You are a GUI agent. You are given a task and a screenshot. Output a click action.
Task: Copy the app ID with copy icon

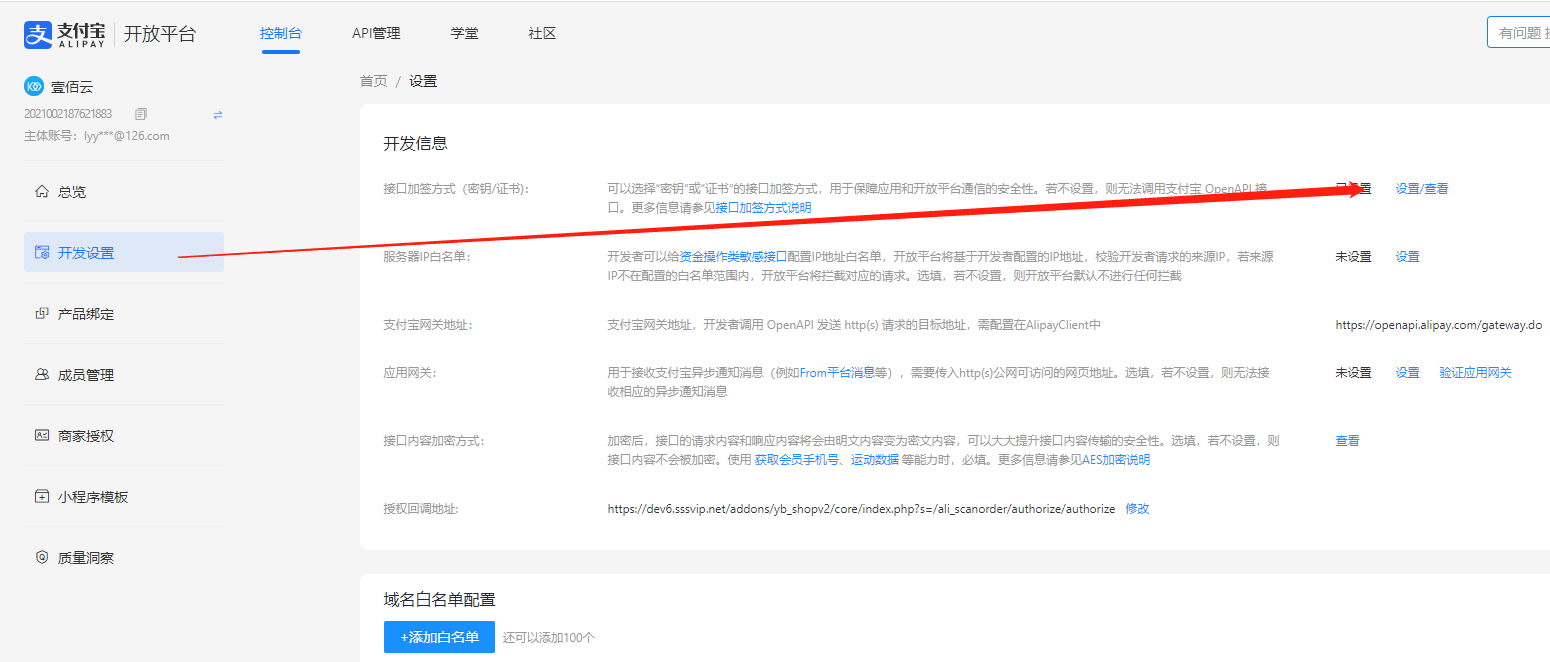click(x=141, y=114)
